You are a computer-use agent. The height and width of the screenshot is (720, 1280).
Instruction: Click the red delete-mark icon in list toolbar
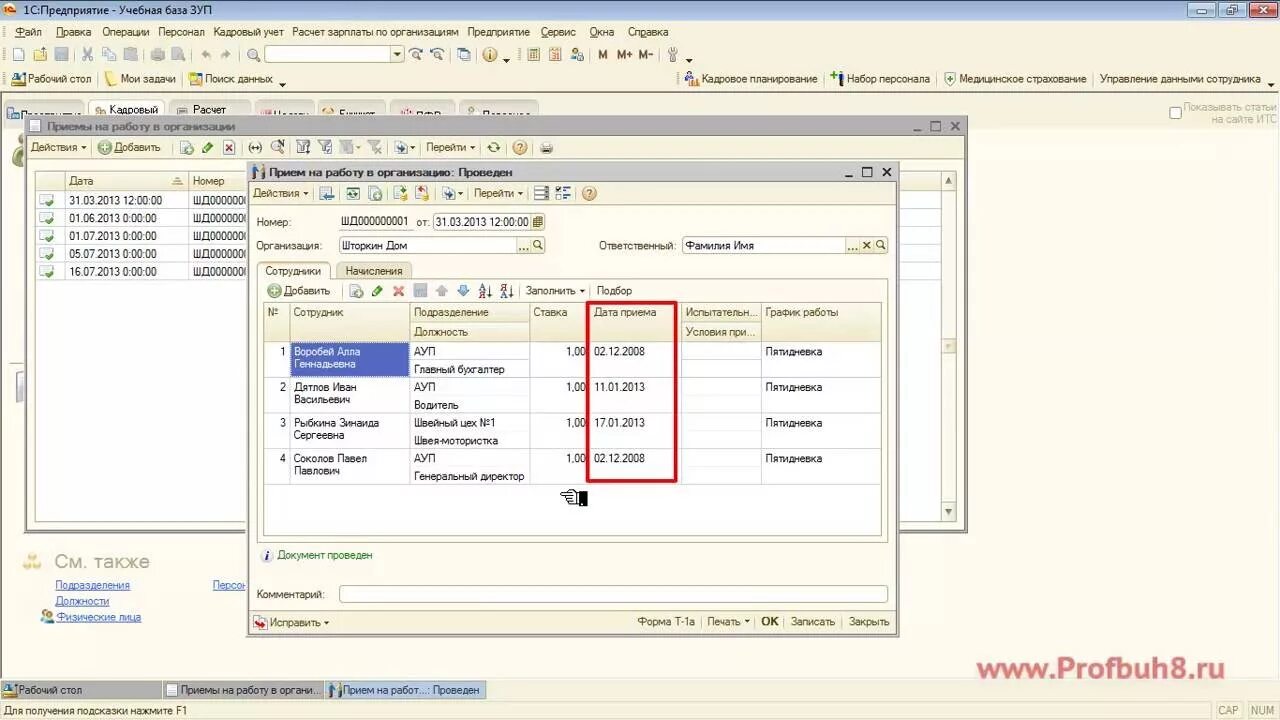(x=229, y=148)
